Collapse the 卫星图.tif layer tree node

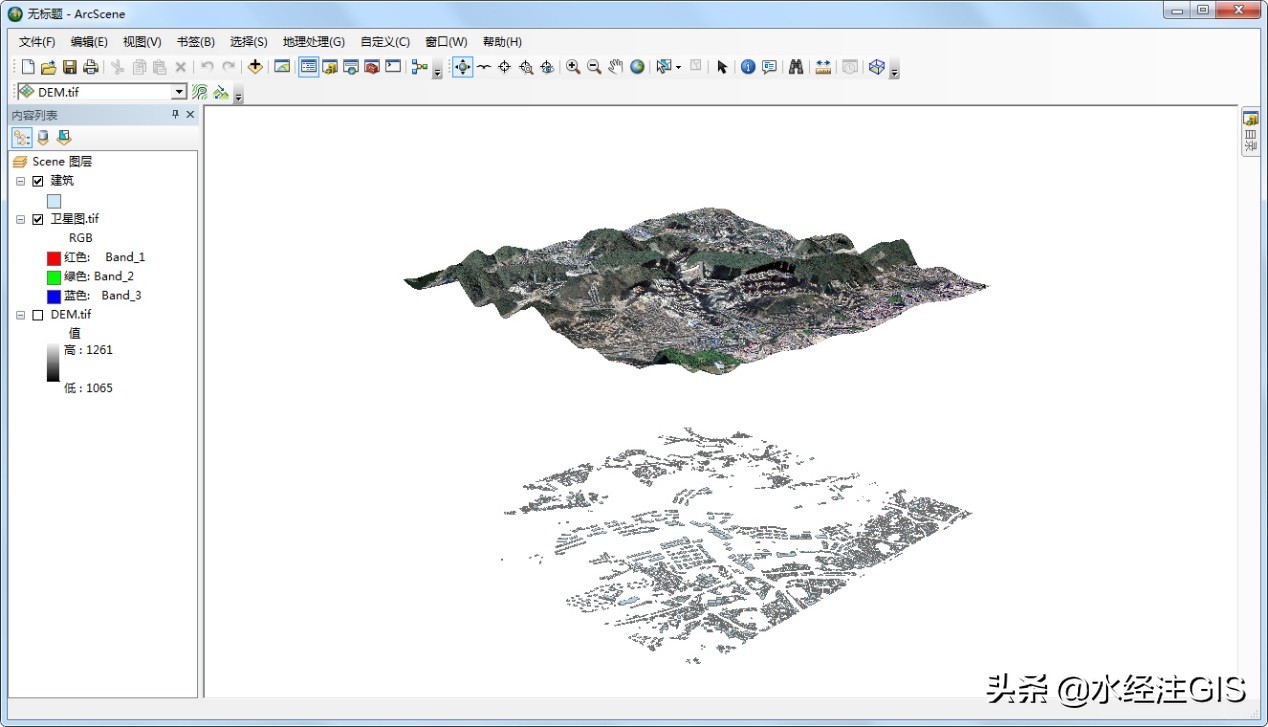click(x=20, y=219)
